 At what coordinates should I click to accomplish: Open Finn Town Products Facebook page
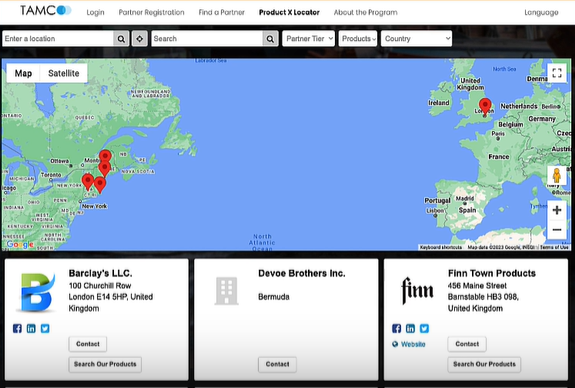pos(396,328)
